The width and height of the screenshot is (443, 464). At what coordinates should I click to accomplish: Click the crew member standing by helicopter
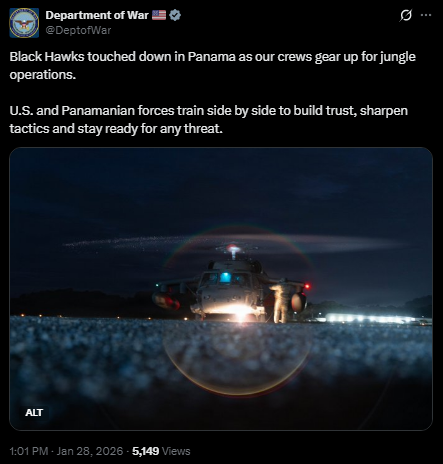point(281,302)
